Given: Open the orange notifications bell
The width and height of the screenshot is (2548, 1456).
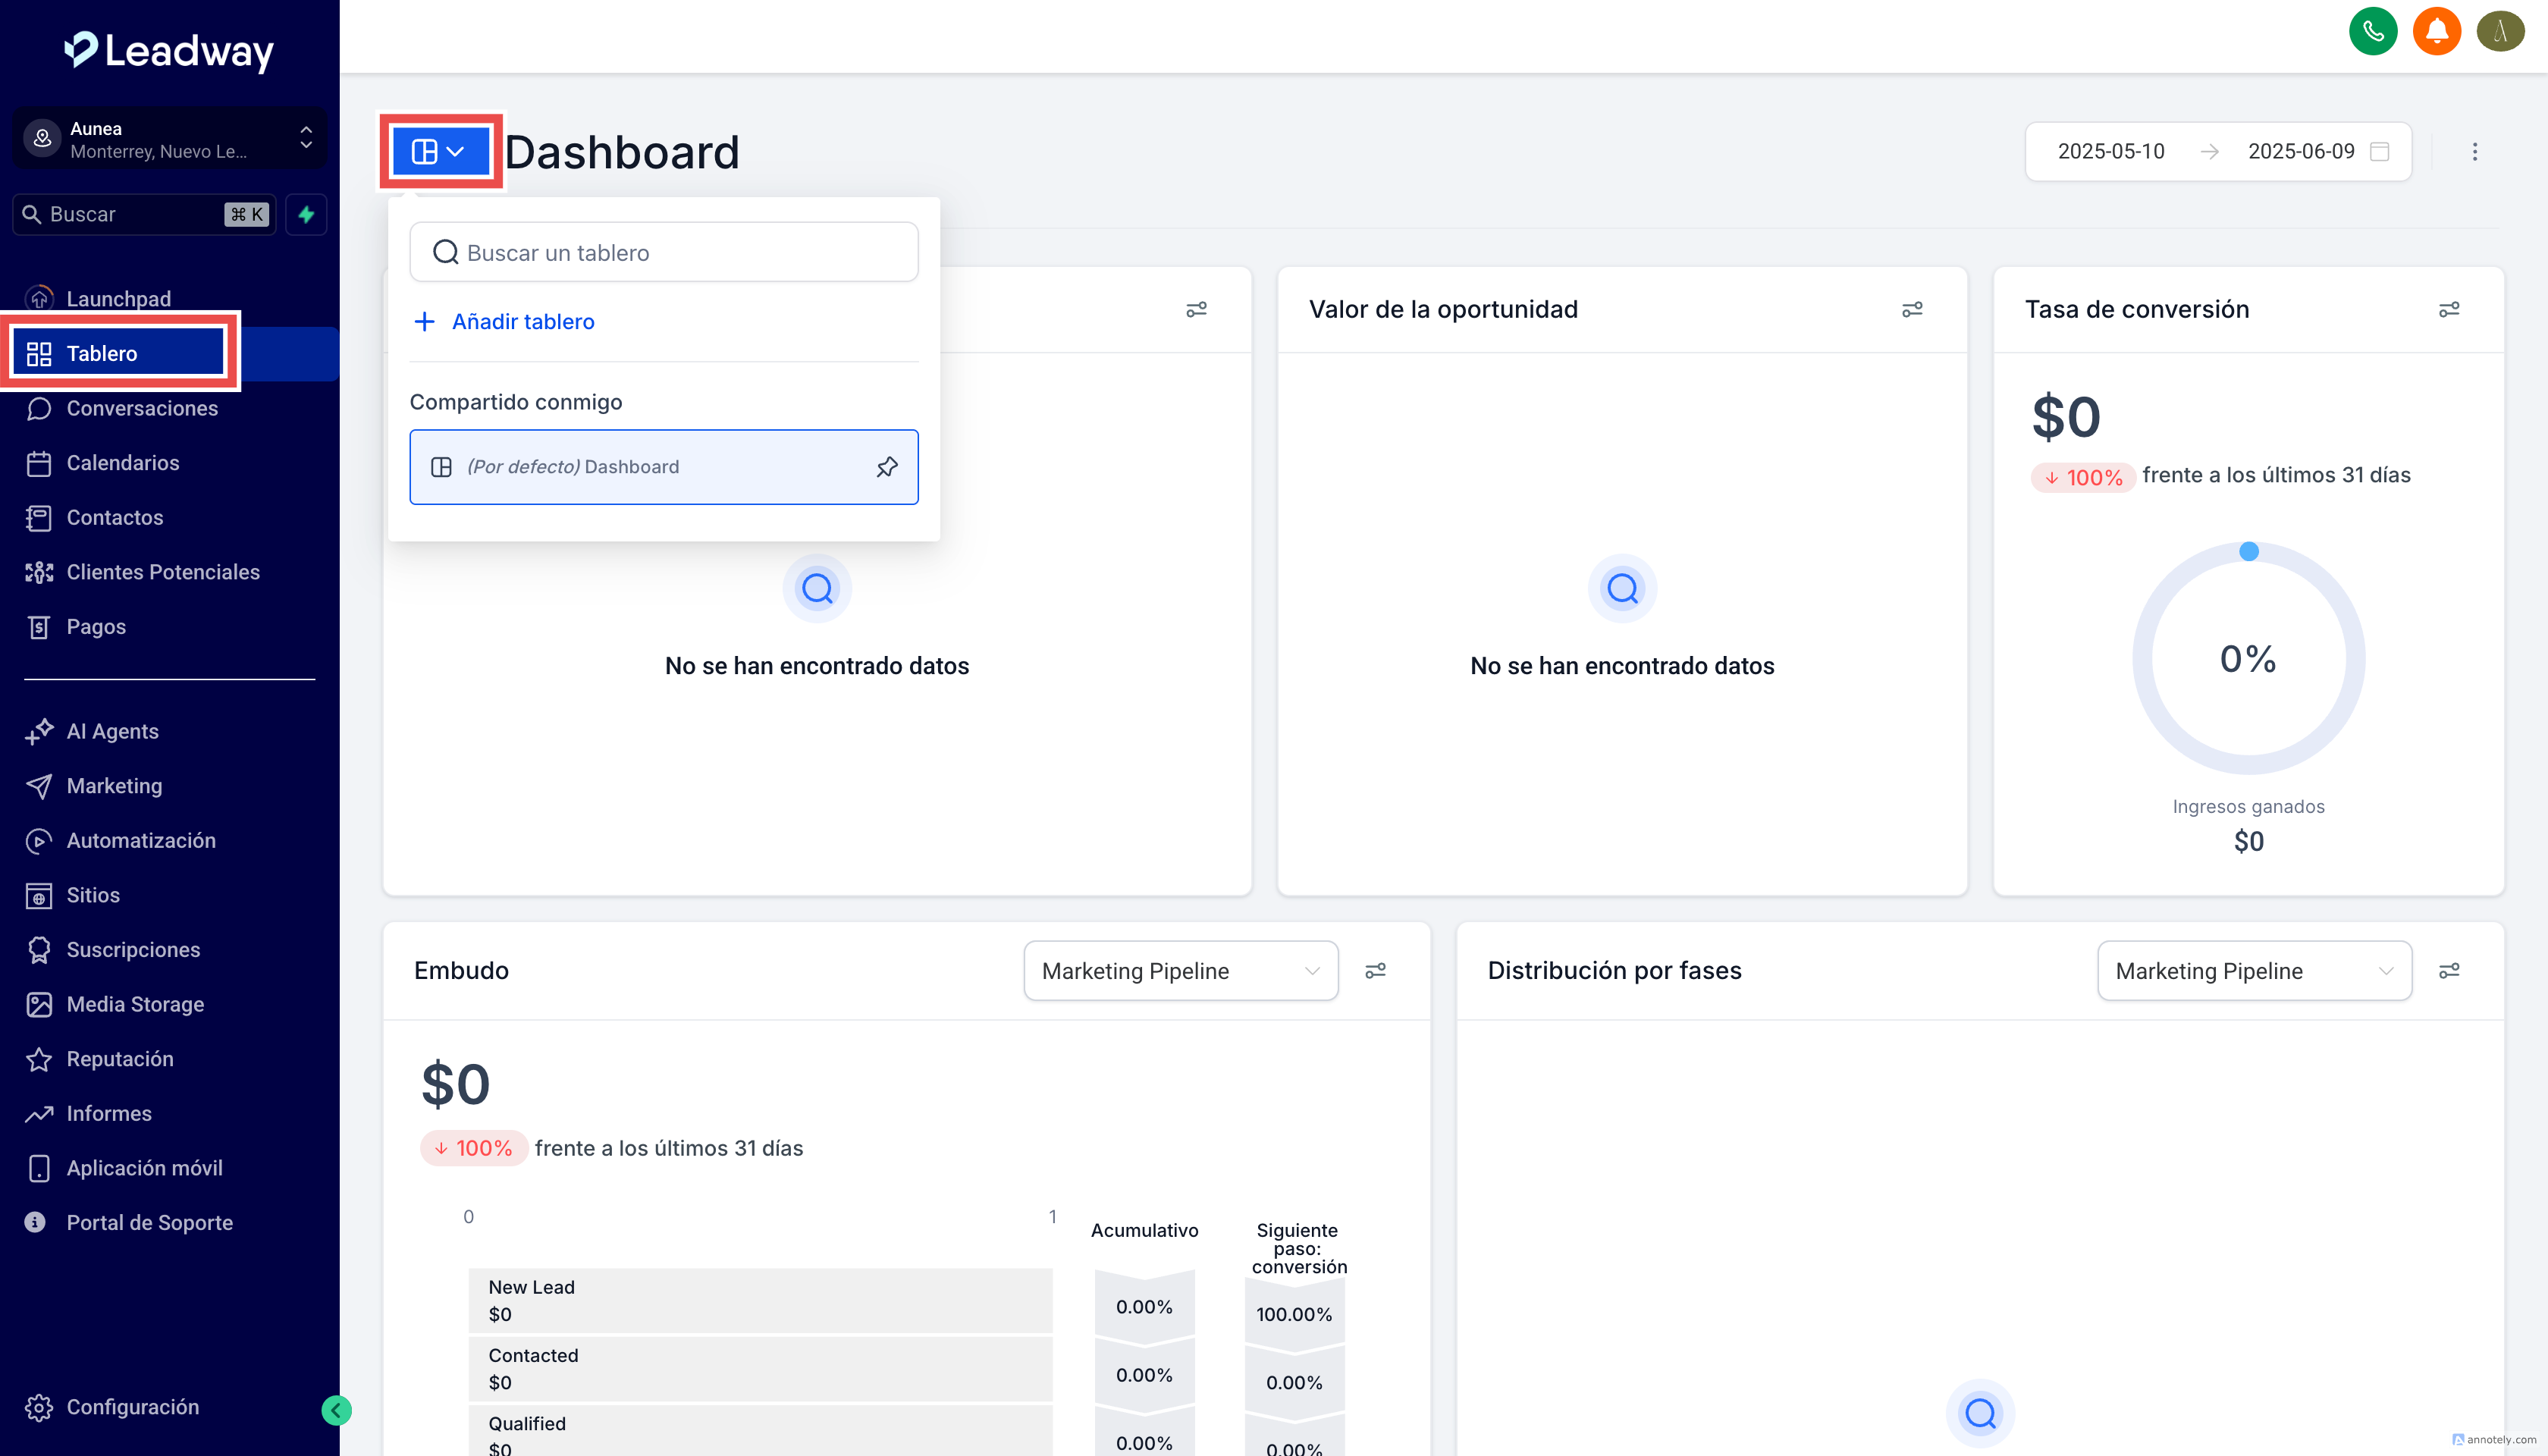Looking at the screenshot, I should point(2436,32).
